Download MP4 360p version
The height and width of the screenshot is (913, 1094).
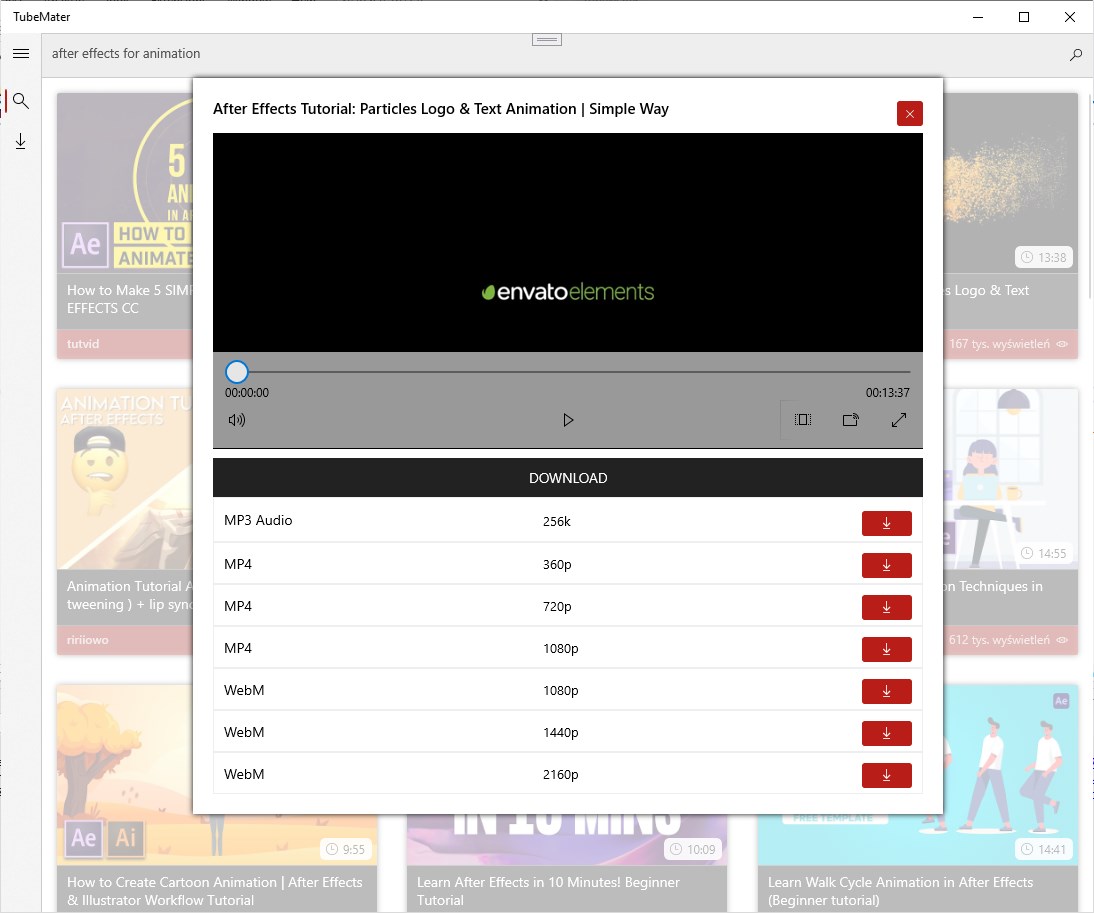(x=887, y=565)
